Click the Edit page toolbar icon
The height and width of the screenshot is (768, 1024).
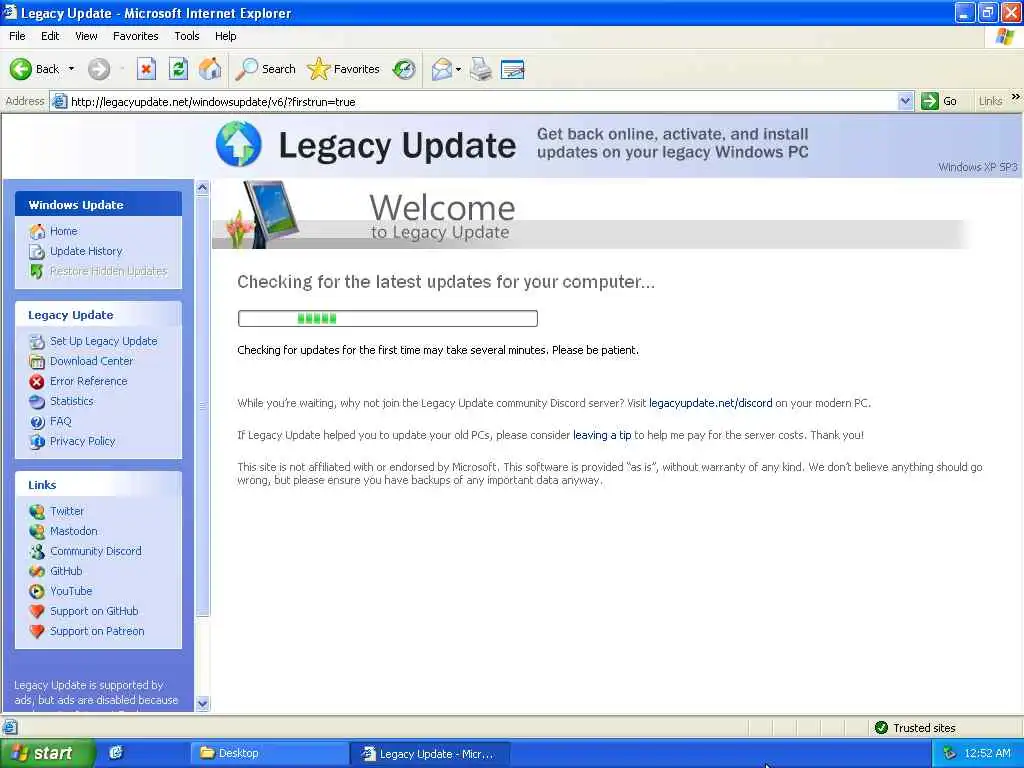pyautogui.click(x=513, y=69)
